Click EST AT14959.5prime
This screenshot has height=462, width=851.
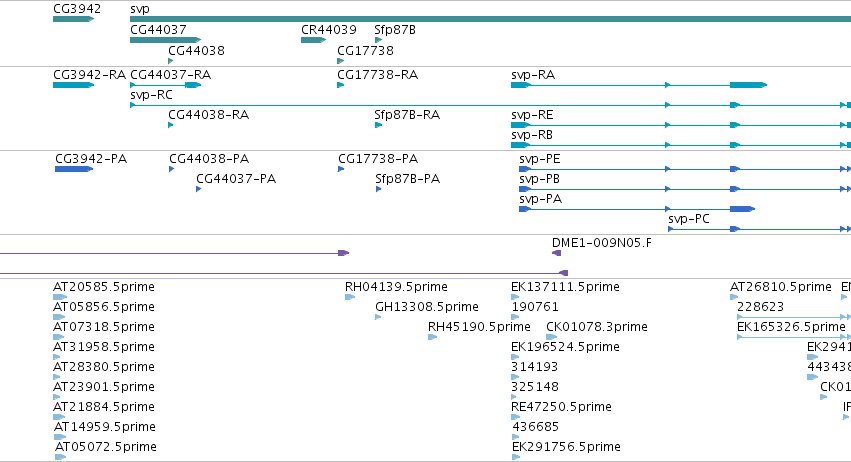point(105,427)
